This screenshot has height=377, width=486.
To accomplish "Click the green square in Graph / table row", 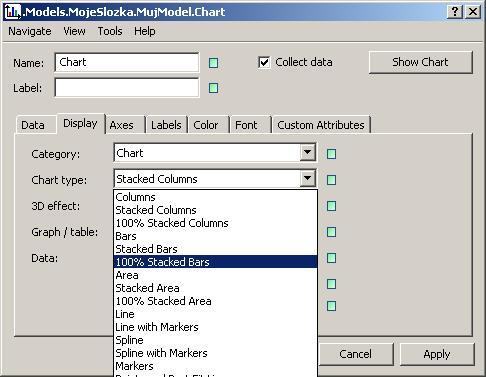I will pos(331,232).
